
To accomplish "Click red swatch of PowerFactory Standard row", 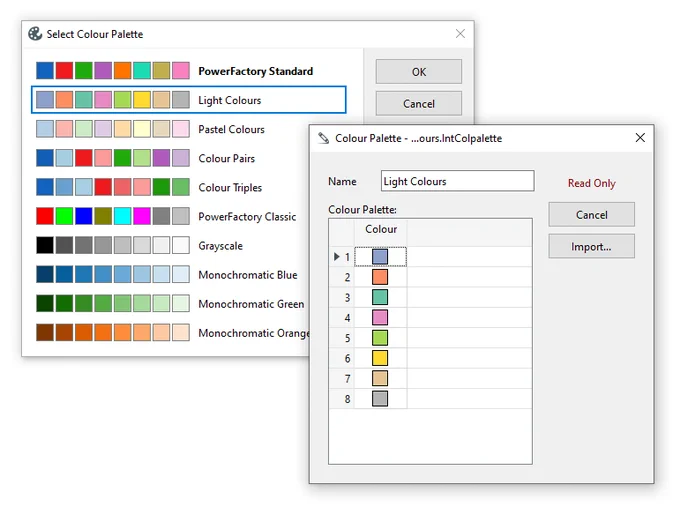I will click(64, 71).
